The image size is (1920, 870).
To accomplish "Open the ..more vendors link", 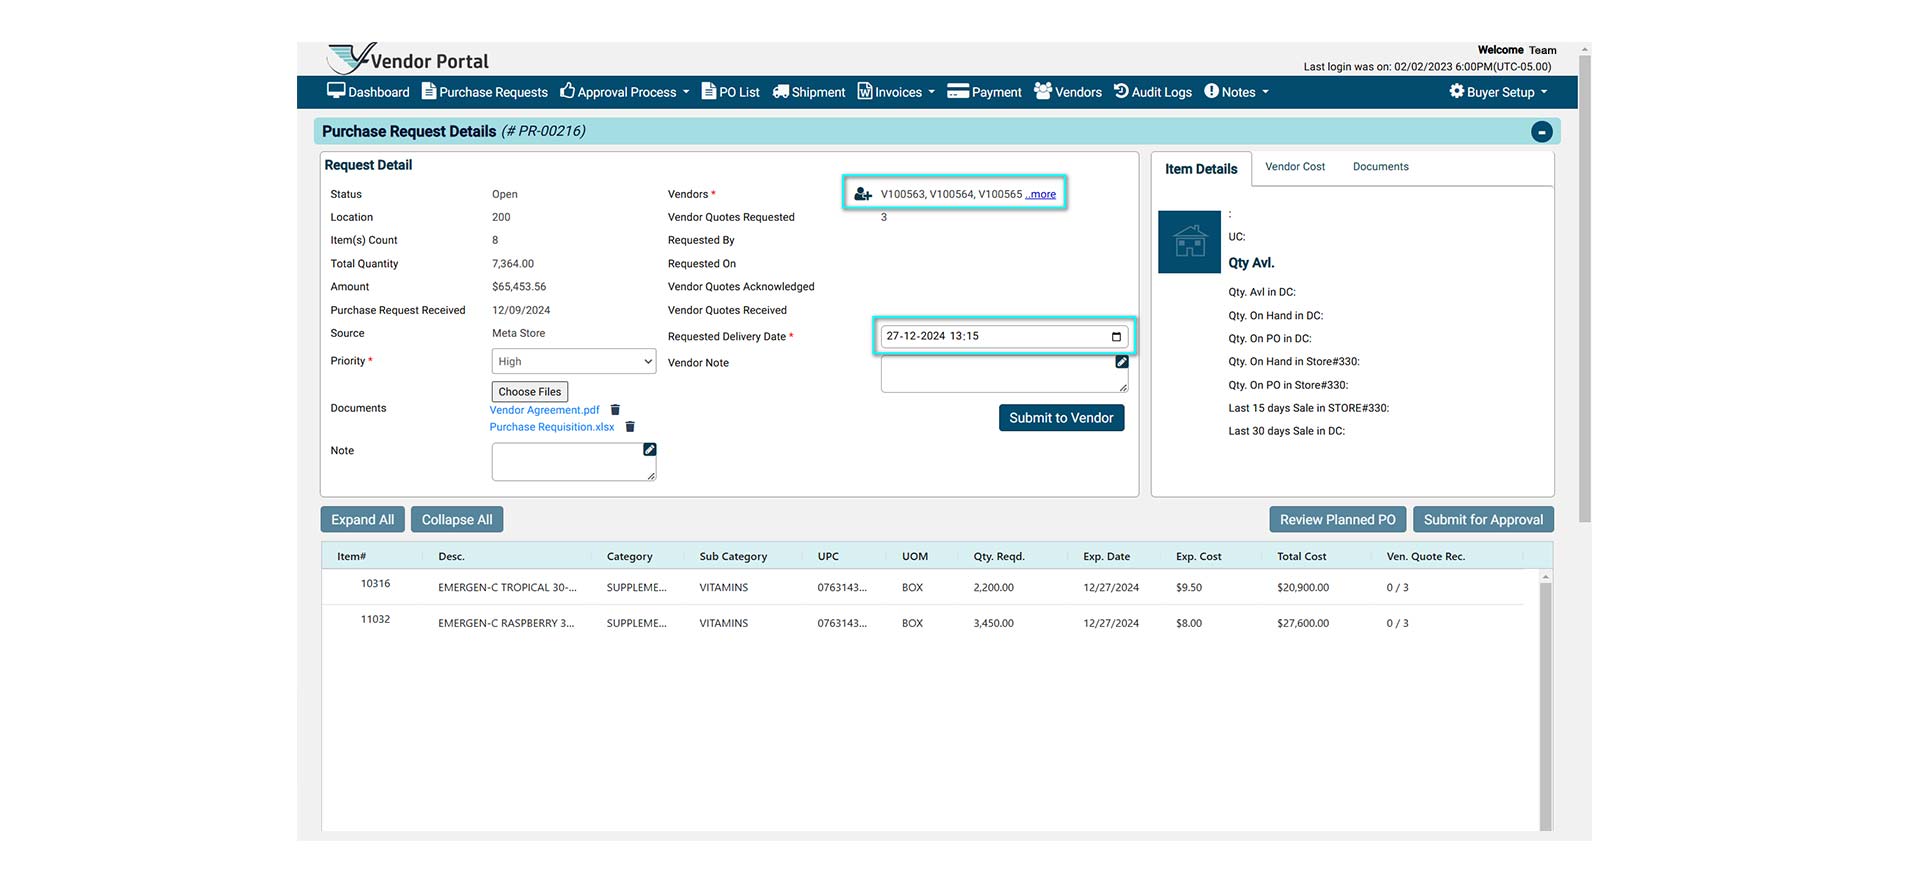I will click(x=1041, y=194).
